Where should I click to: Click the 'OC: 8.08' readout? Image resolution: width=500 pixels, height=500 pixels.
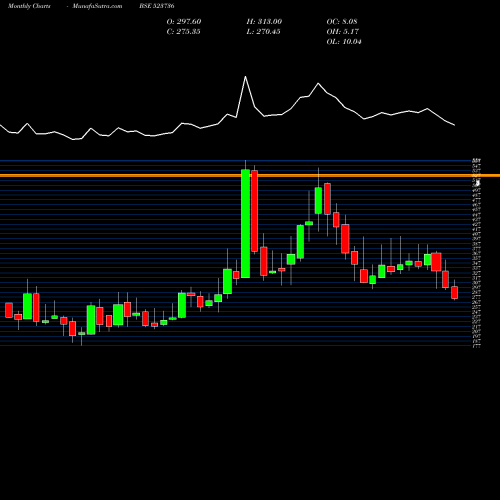(342, 21)
